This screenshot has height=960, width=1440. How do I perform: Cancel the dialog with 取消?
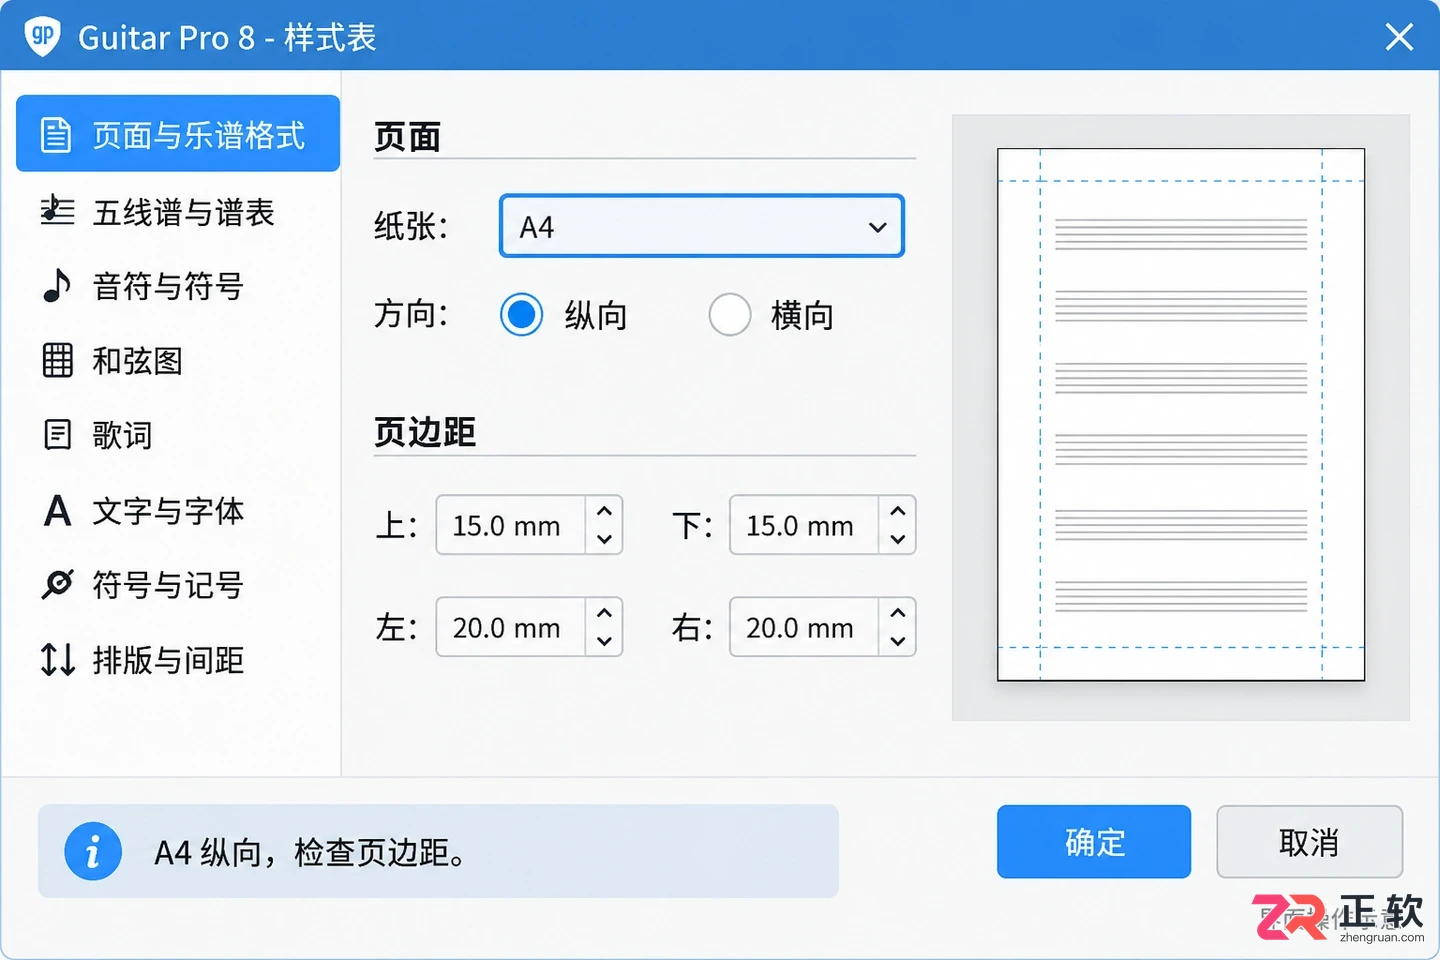point(1310,842)
